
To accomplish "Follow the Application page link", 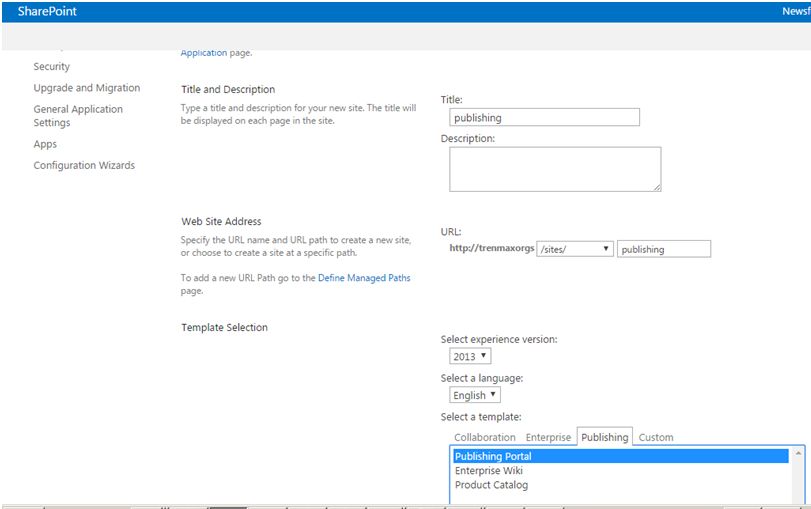I will [x=203, y=53].
